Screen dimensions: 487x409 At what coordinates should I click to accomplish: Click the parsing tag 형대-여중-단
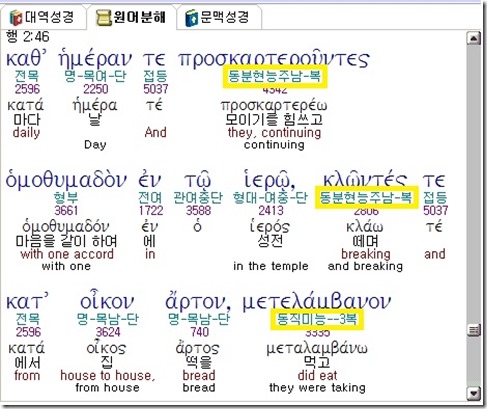[270, 198]
